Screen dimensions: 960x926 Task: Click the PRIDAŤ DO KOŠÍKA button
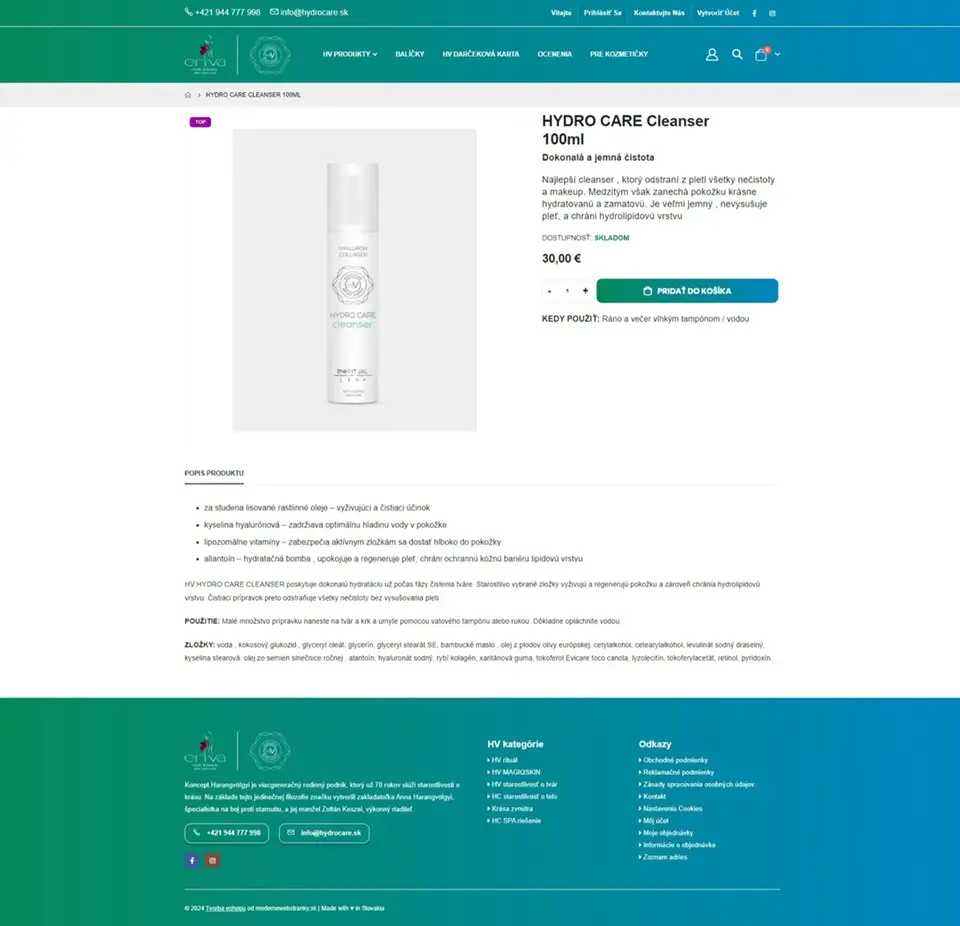[x=687, y=291]
